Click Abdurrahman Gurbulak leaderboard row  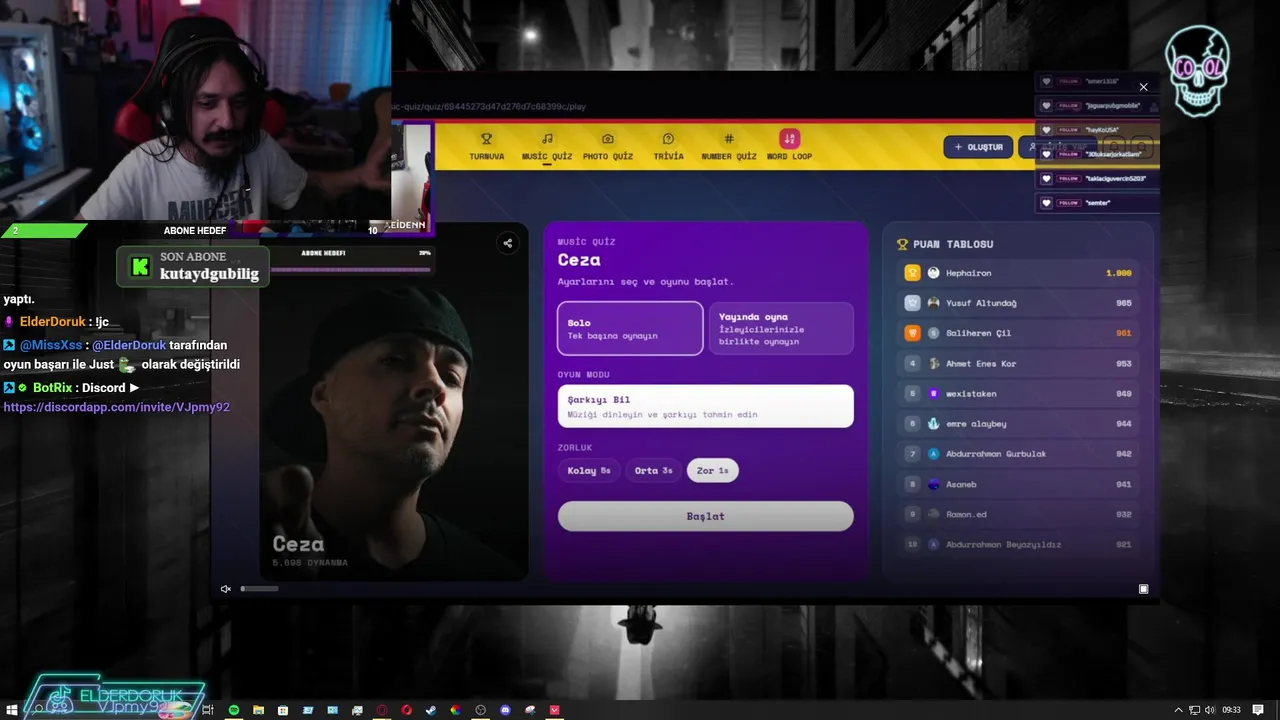(1018, 454)
